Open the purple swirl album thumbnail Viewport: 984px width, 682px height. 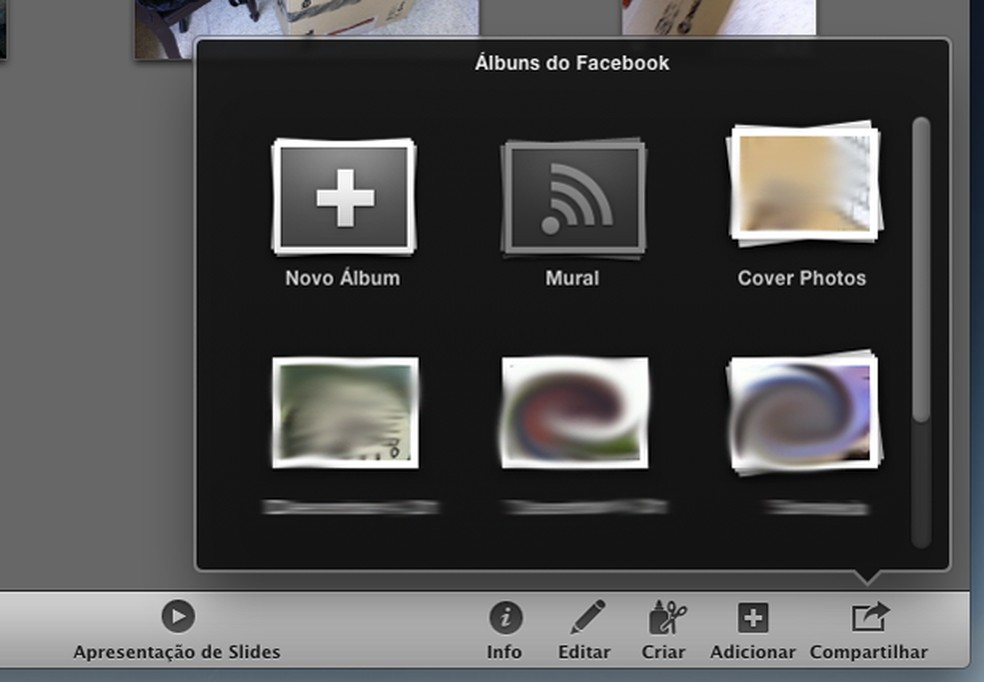tap(804, 412)
